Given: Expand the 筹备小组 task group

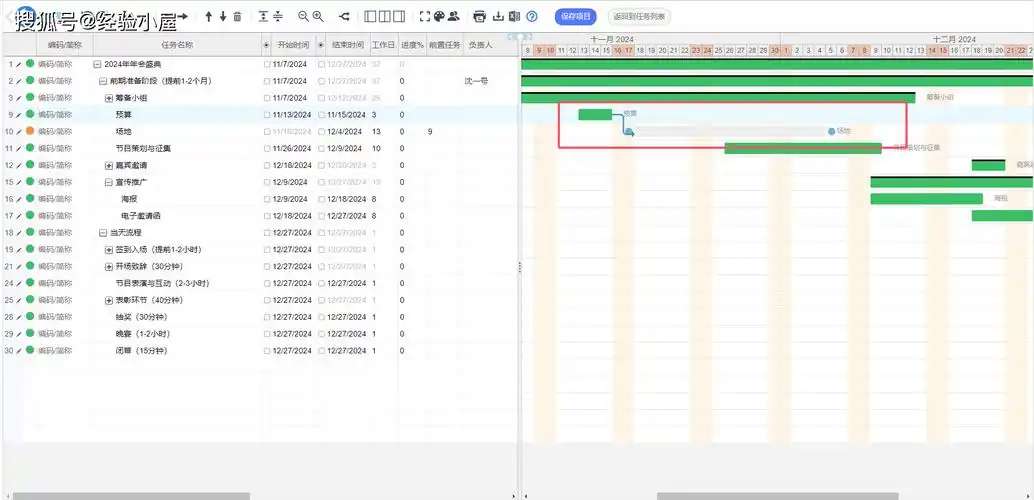Looking at the screenshot, I should pos(109,98).
